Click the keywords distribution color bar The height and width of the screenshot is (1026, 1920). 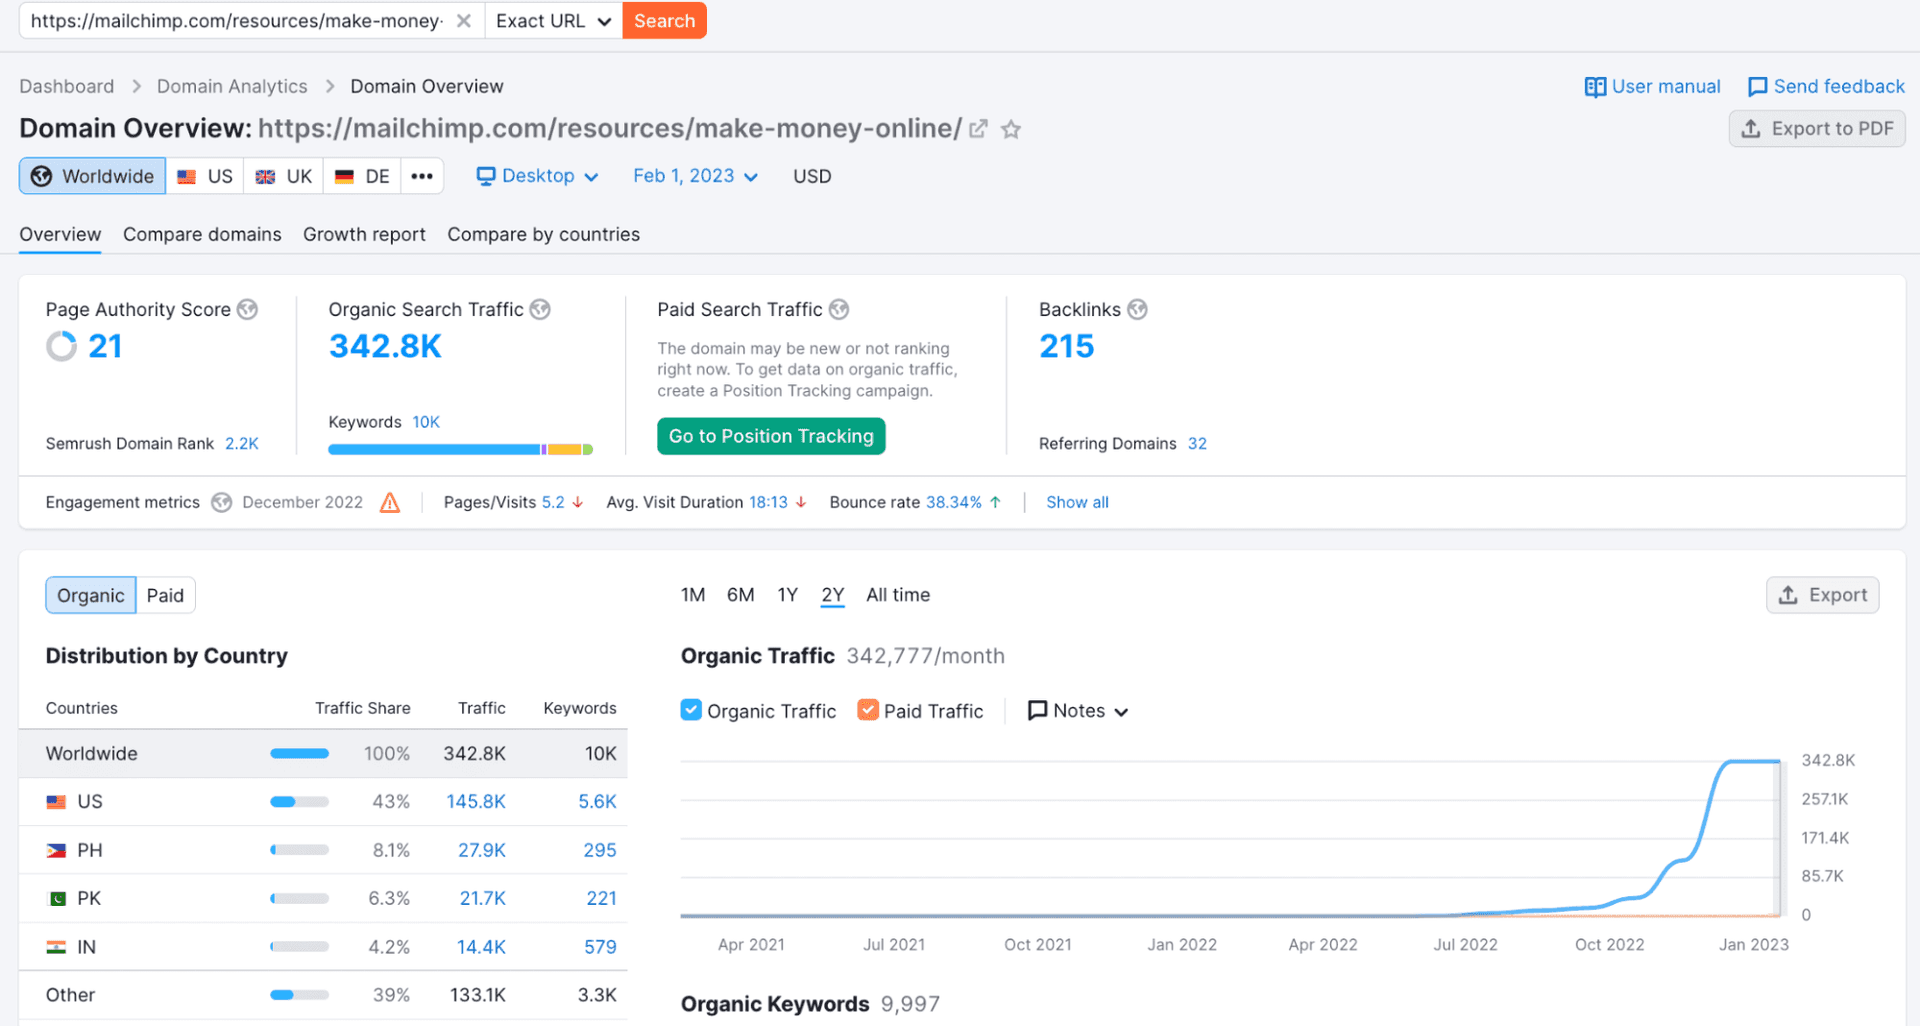pos(461,450)
